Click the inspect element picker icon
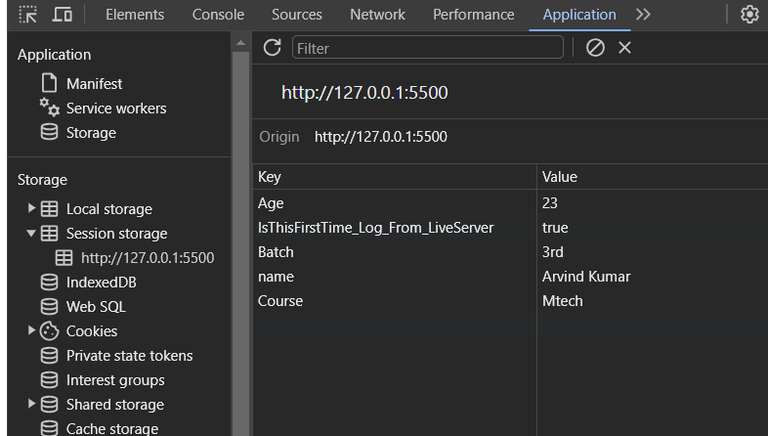Image resolution: width=768 pixels, height=436 pixels. (x=28, y=15)
